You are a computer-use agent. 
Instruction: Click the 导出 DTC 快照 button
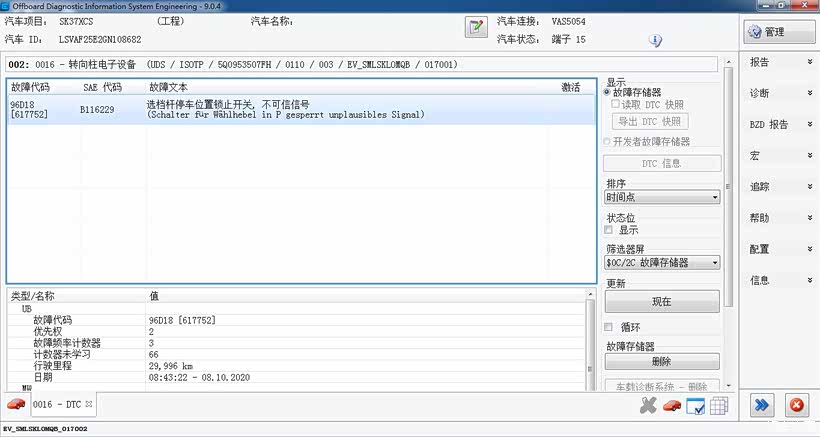(650, 121)
